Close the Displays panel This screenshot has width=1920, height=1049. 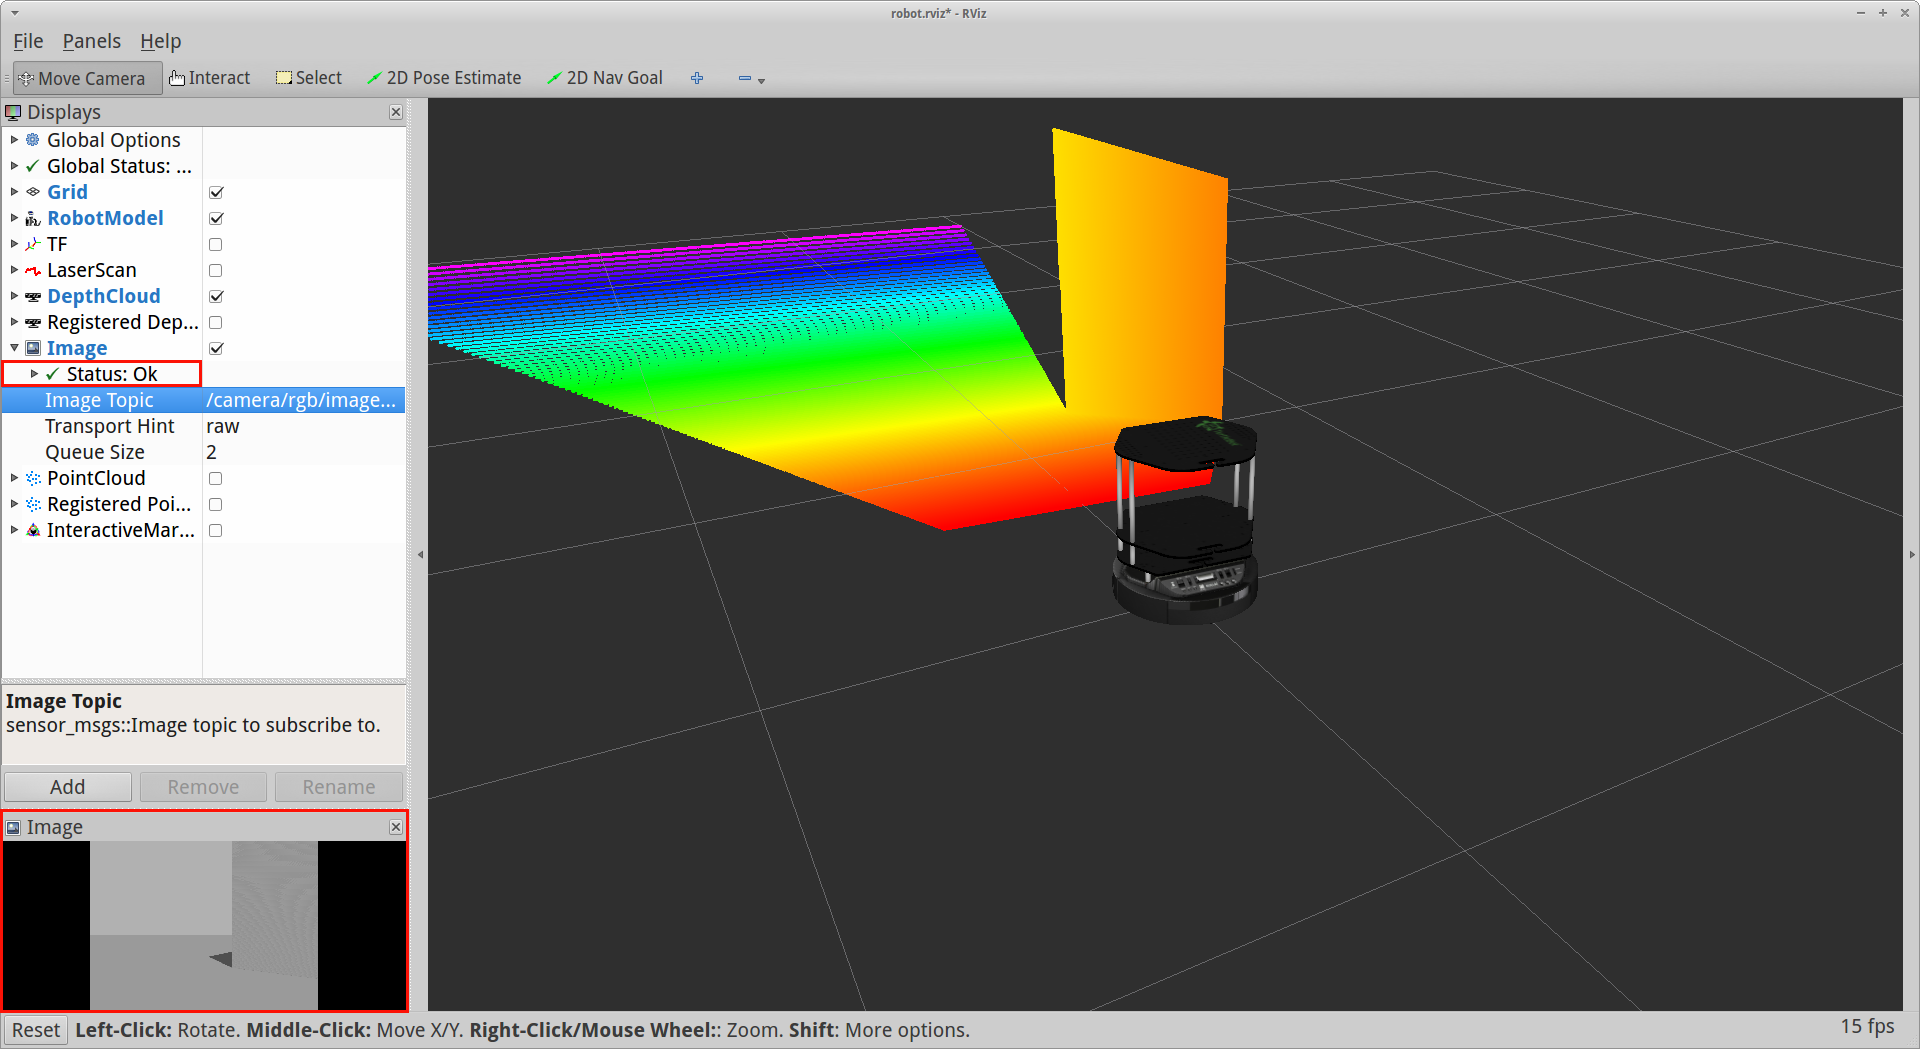tap(396, 112)
